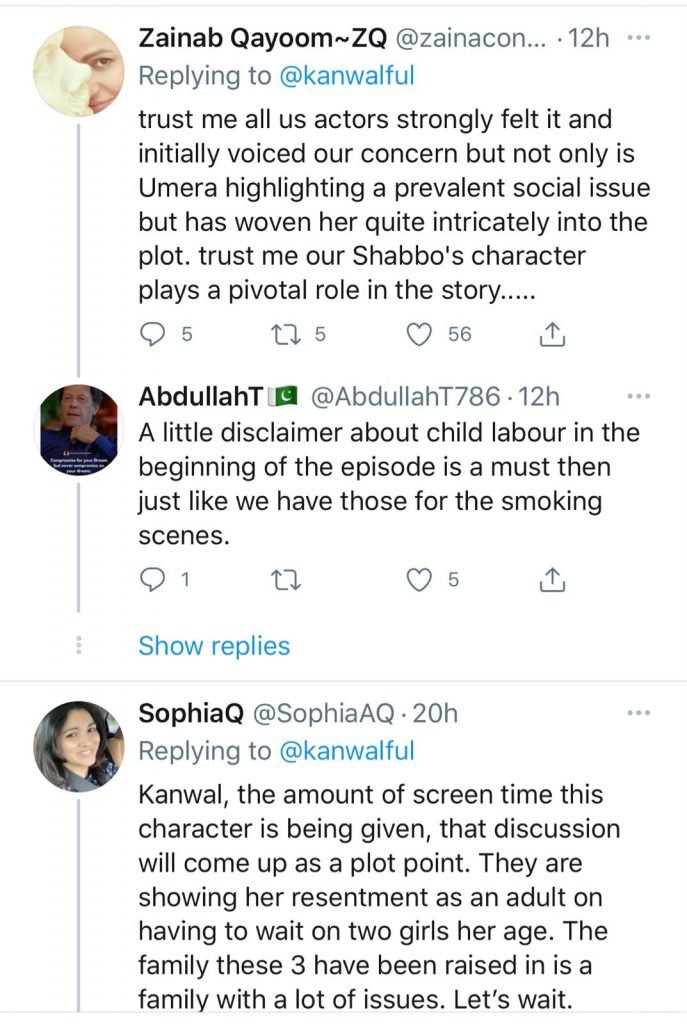View AbdullahT's profile picture
687x1024 pixels.
click(78, 429)
